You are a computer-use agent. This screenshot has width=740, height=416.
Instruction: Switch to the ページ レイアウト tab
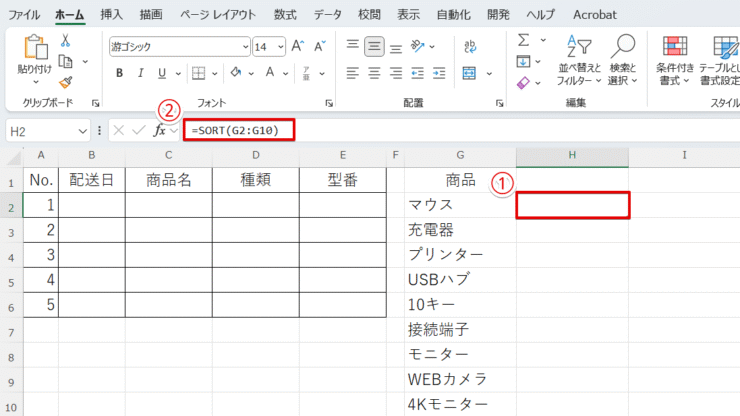[x=218, y=15]
